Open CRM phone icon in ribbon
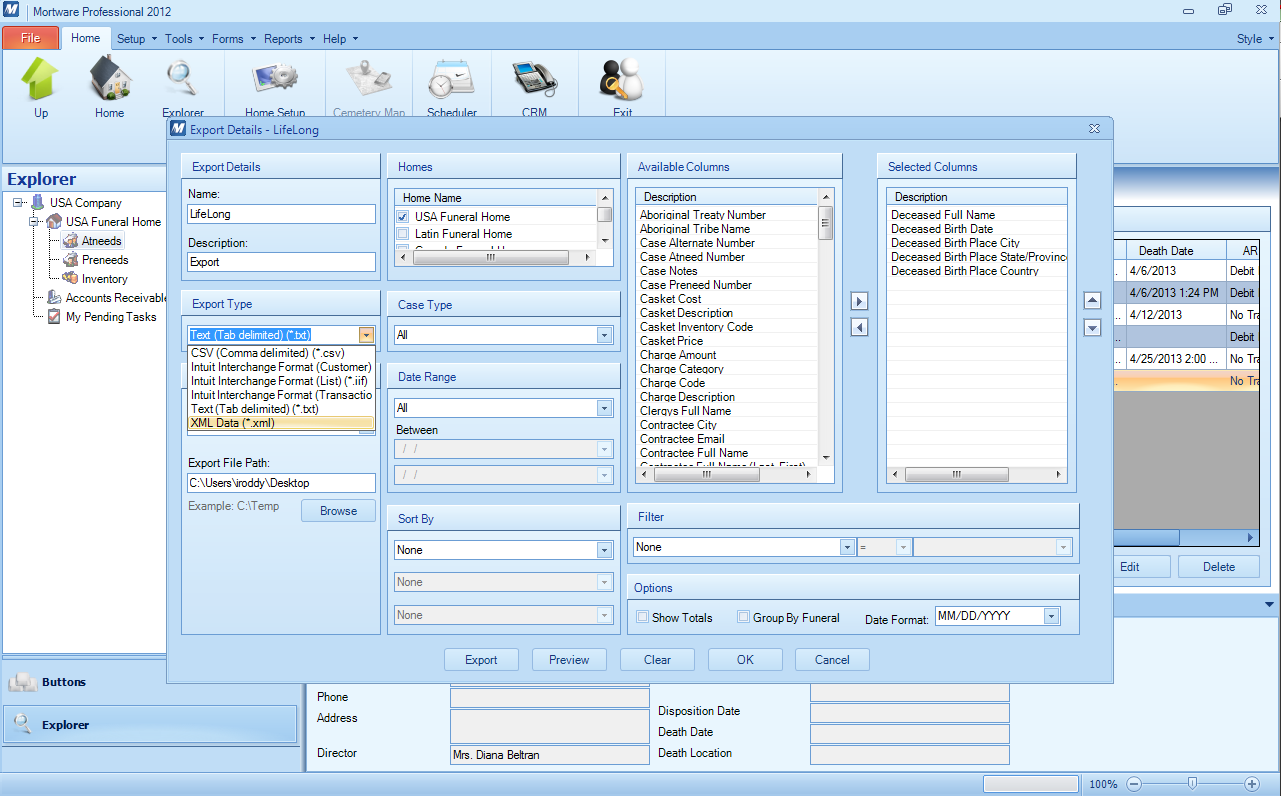This screenshot has height=796, width=1281. [535, 80]
